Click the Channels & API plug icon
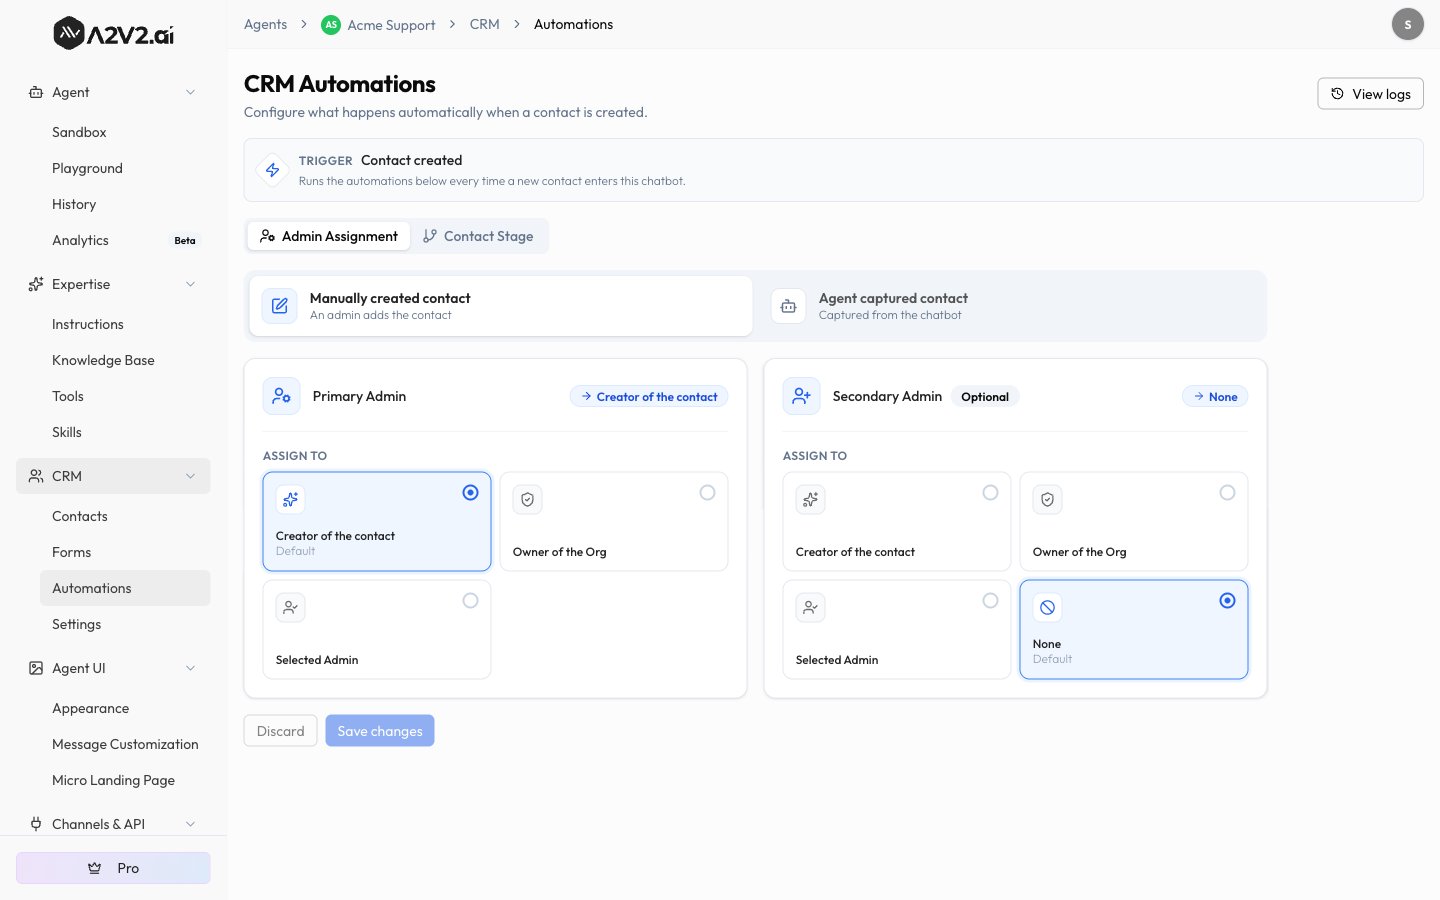The image size is (1440, 900). coord(36,824)
